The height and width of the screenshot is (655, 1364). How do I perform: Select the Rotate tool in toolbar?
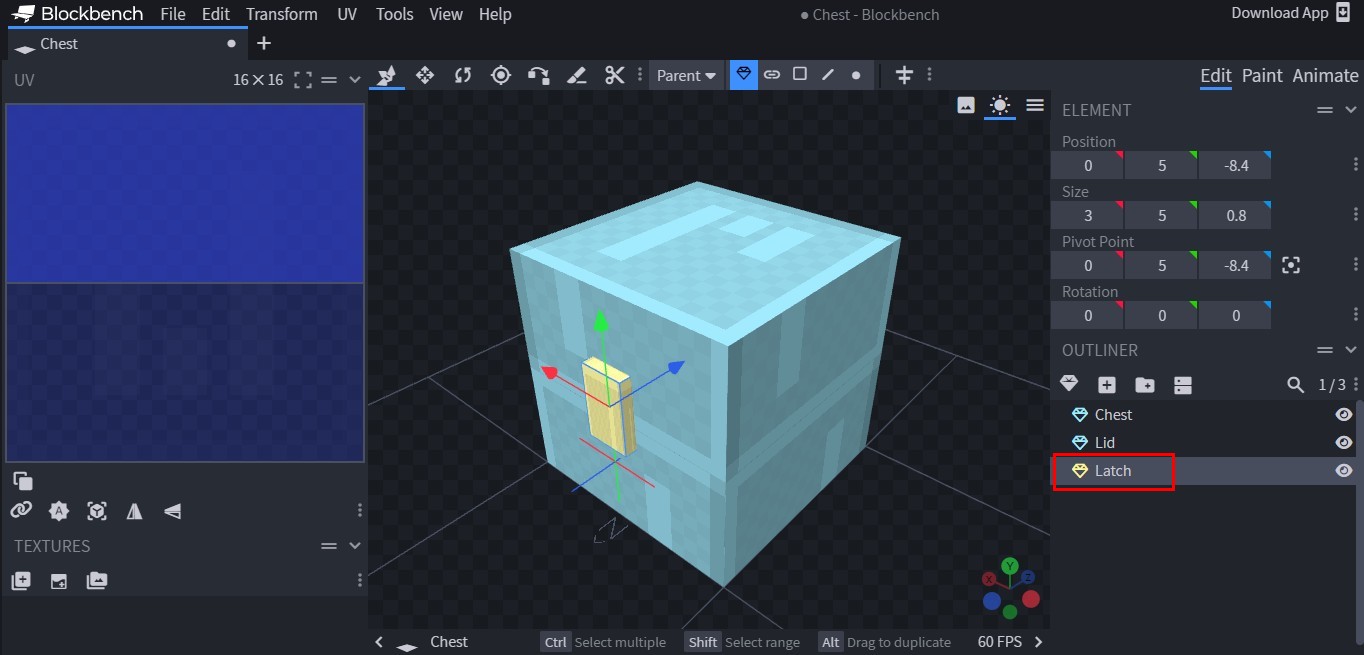coord(463,75)
